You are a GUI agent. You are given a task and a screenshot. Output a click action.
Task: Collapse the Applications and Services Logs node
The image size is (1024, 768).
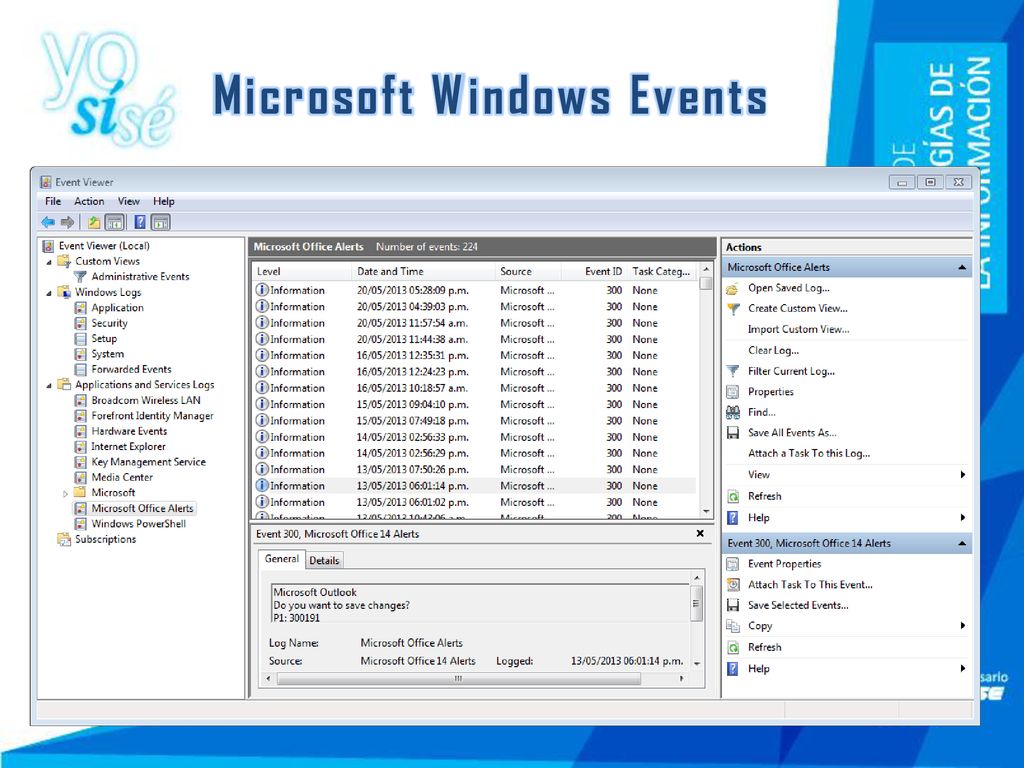(x=49, y=386)
